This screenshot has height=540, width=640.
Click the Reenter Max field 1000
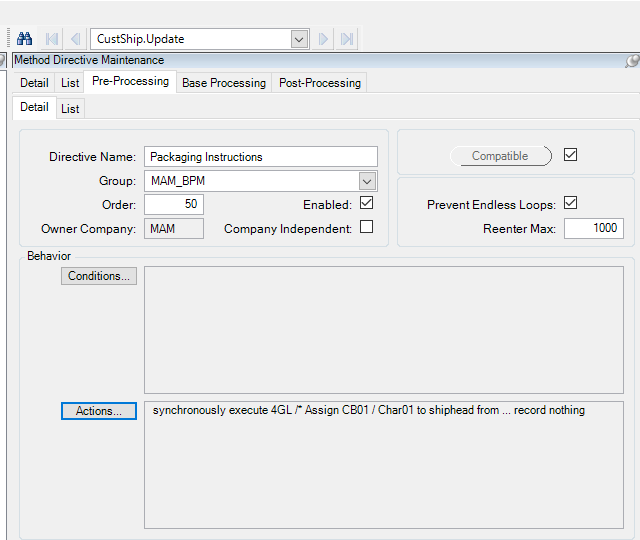point(594,228)
